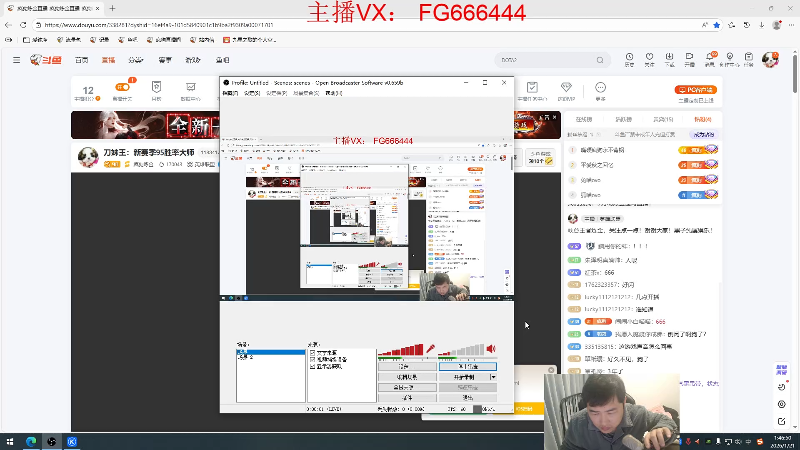Open the Scene Collection menu in OBS
The height and width of the screenshot is (450, 800).
[x=306, y=93]
